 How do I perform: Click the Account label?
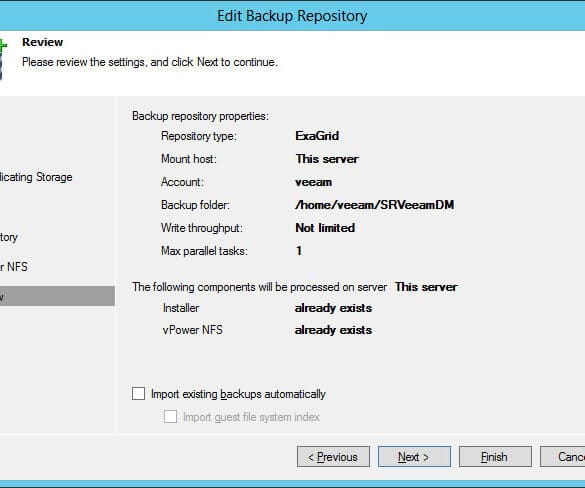pos(182,182)
